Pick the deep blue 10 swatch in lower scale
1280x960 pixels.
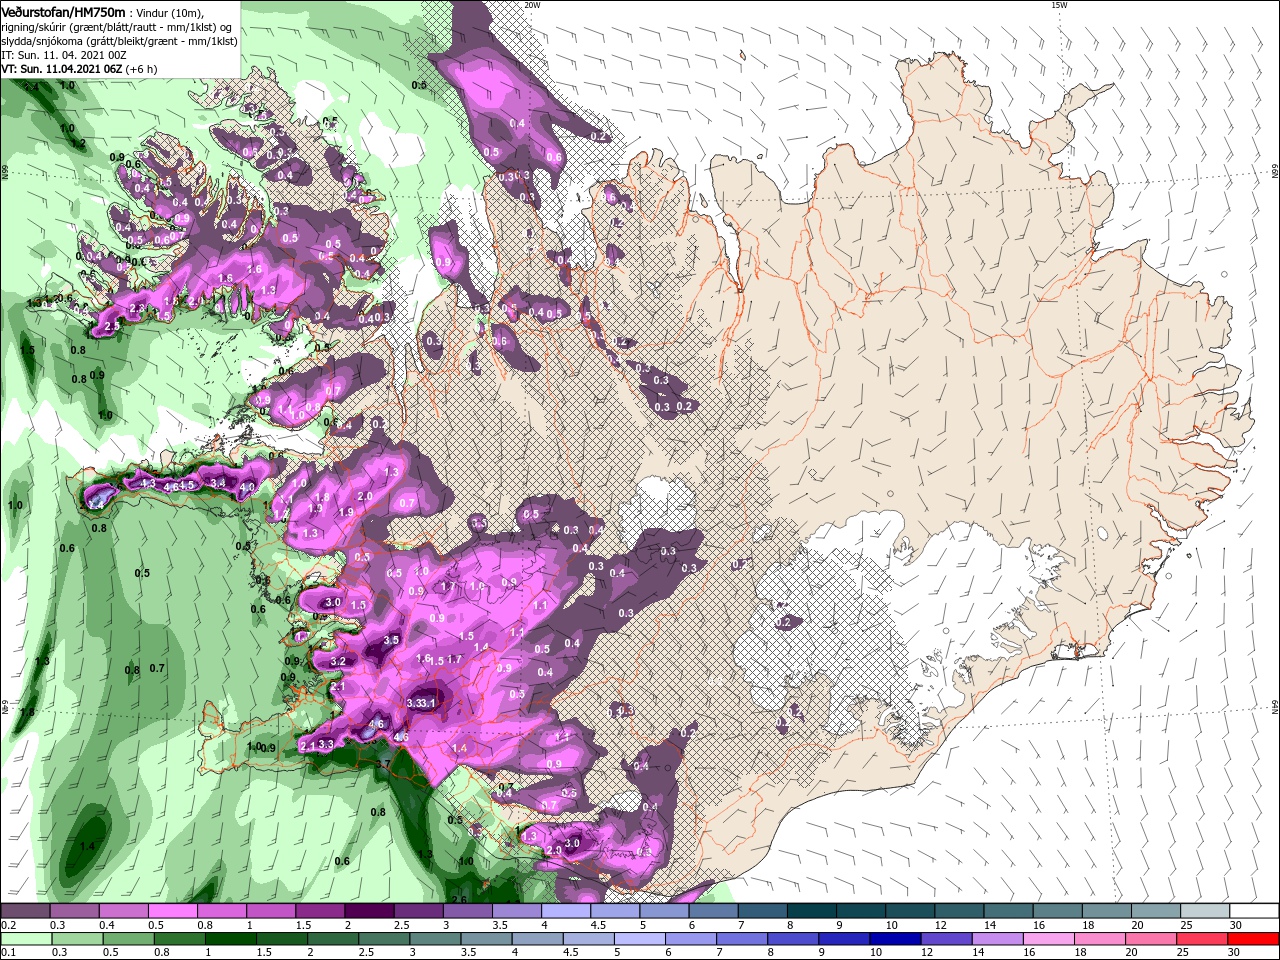click(895, 939)
